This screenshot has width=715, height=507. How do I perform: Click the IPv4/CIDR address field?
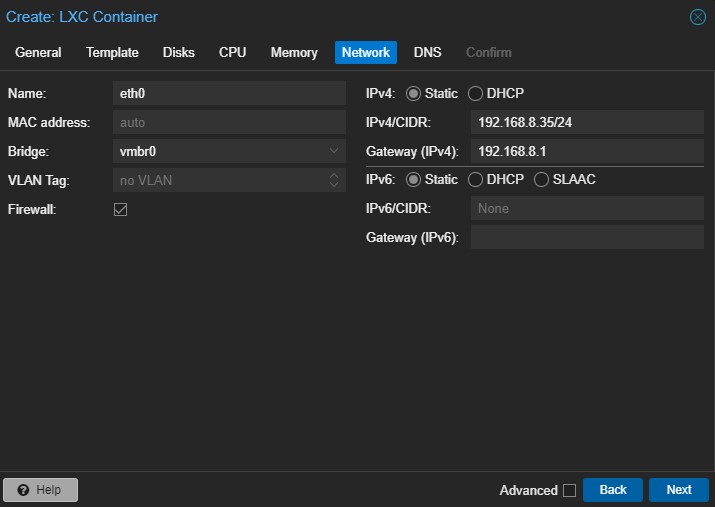[x=586, y=123]
